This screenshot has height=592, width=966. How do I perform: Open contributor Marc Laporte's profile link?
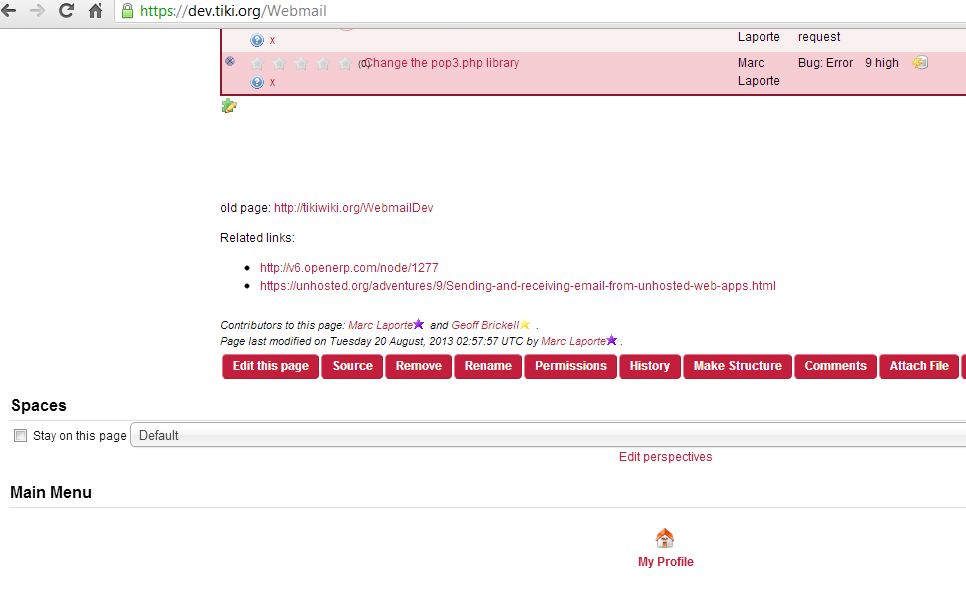[381, 325]
